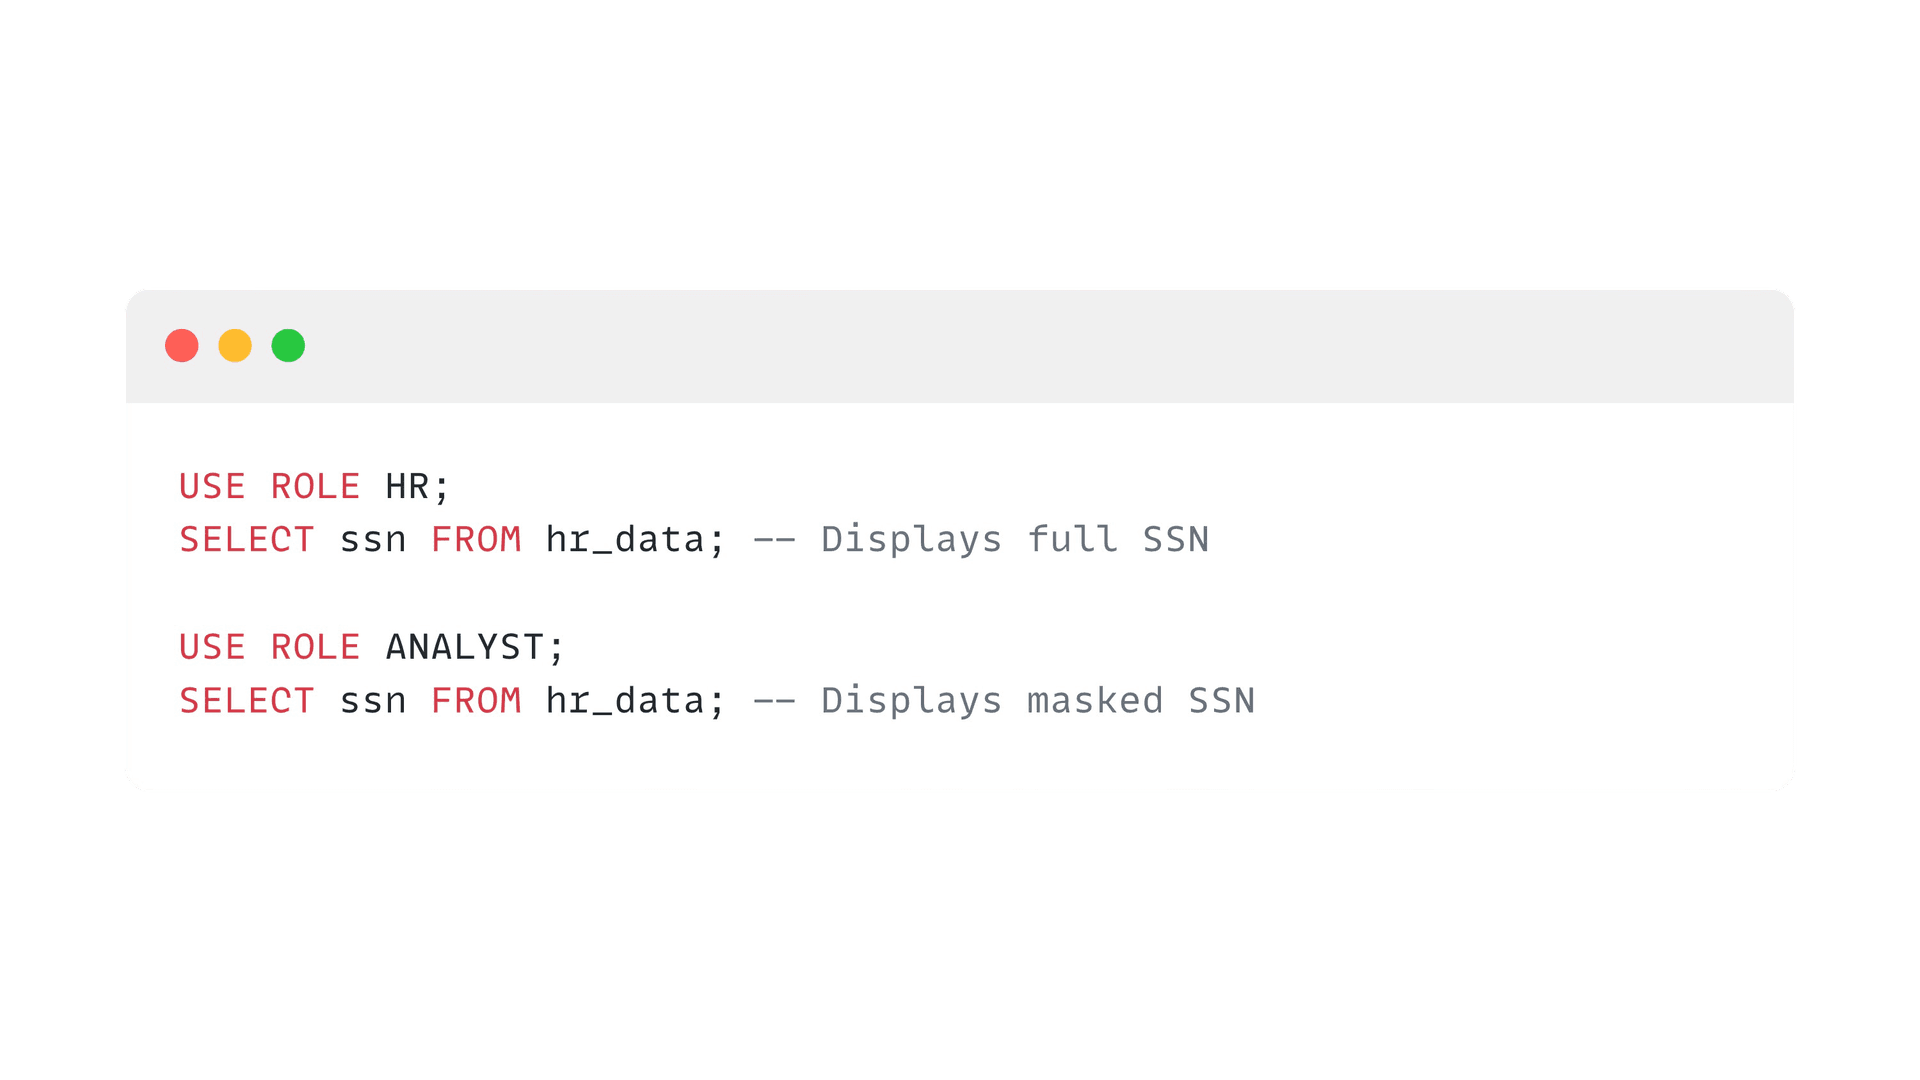This screenshot has height=1080, width=1920.
Task: Click the ROLE keyword on the HR line
Action: pos(315,487)
